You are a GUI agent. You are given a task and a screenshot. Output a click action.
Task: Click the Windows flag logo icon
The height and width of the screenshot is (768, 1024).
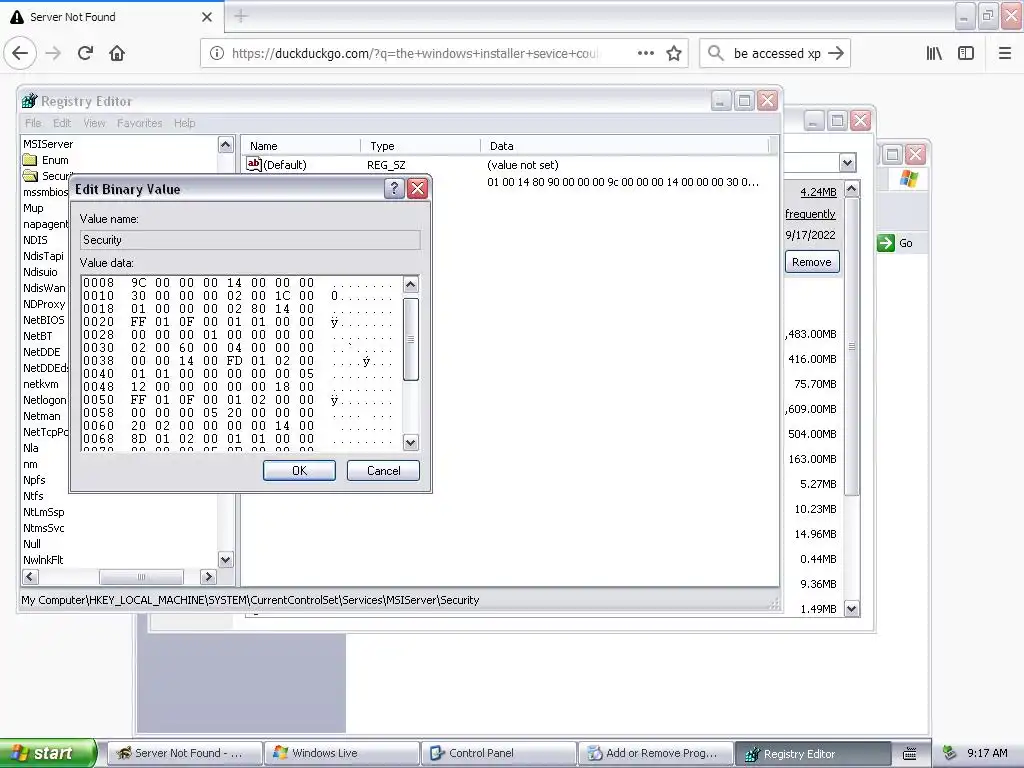pos(908,178)
